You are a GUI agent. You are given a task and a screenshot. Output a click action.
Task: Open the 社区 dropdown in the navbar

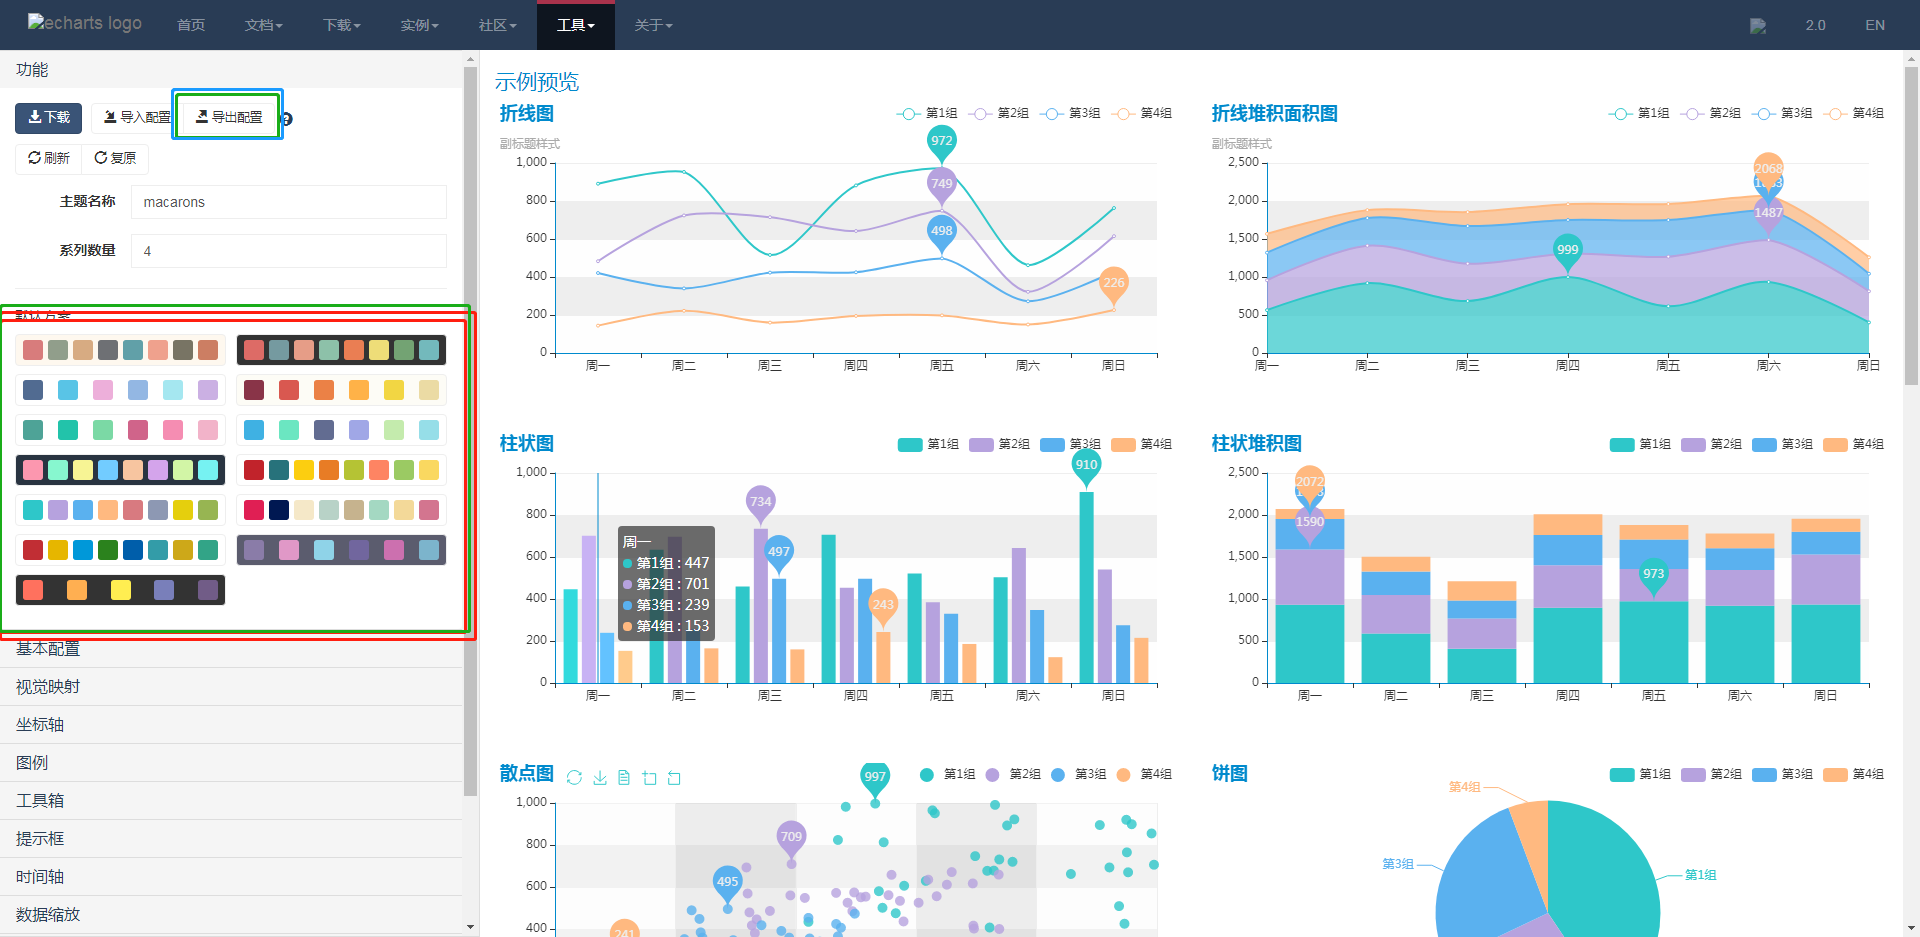[x=498, y=25]
